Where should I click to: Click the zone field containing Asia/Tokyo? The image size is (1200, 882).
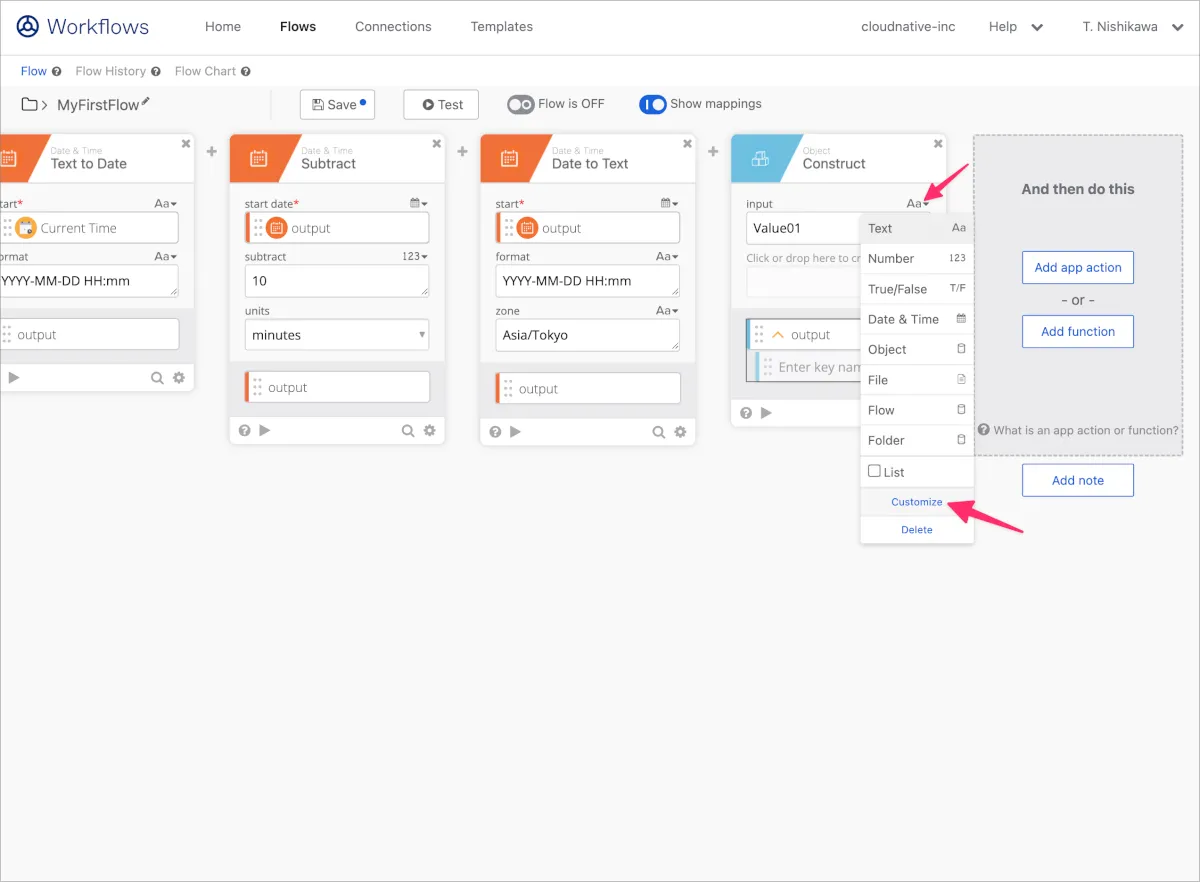pyautogui.click(x=587, y=335)
